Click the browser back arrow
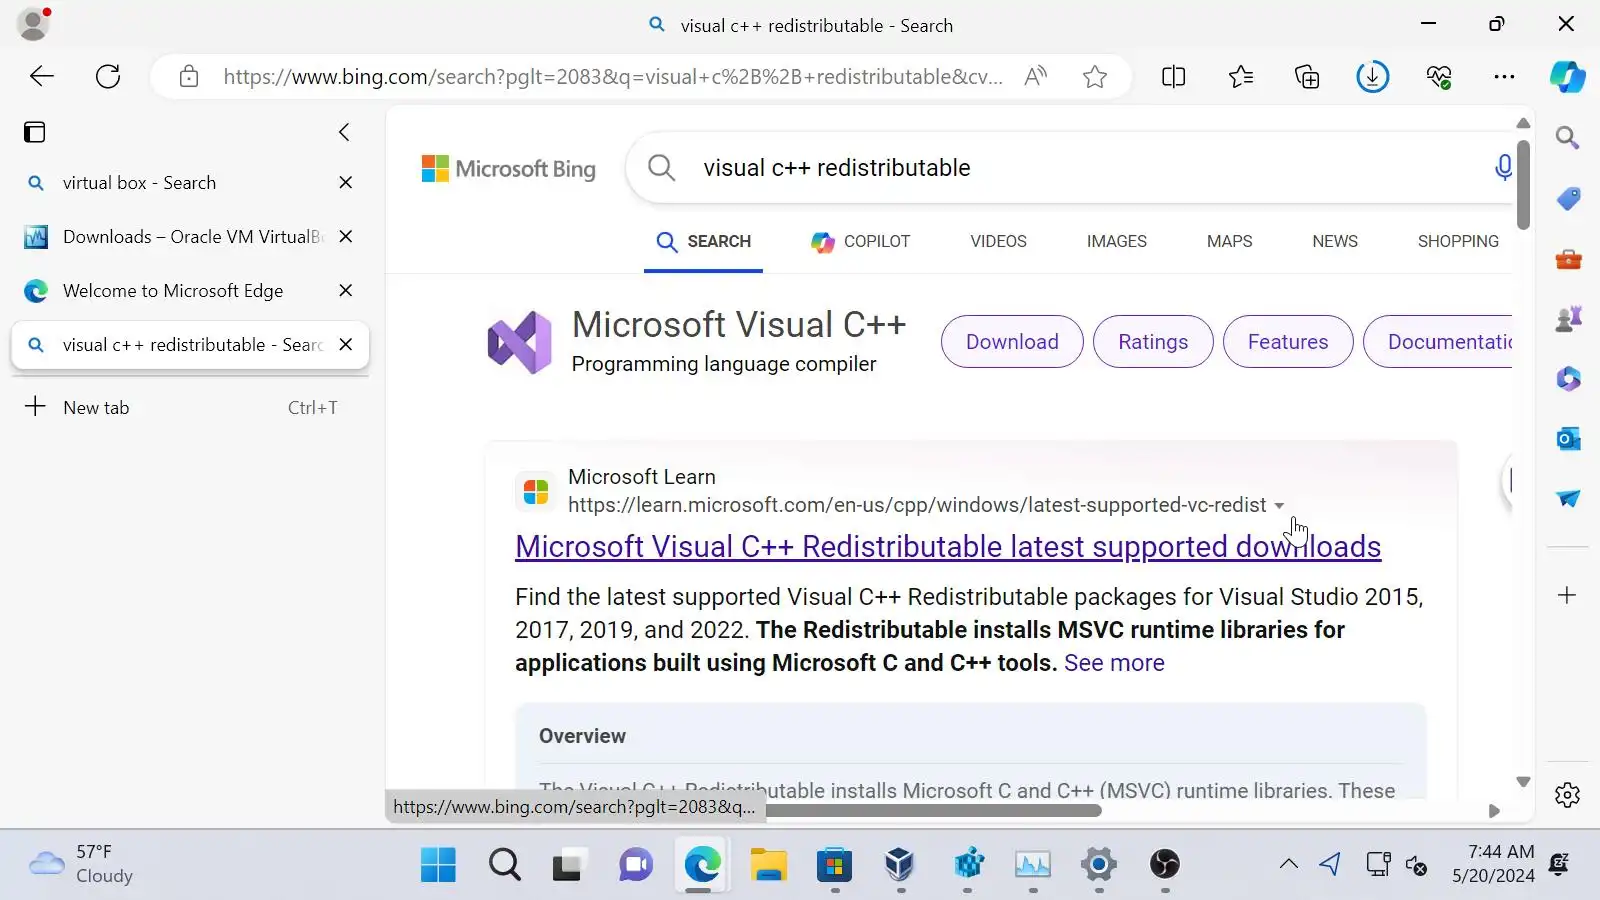Image resolution: width=1600 pixels, height=900 pixels. pos(42,76)
